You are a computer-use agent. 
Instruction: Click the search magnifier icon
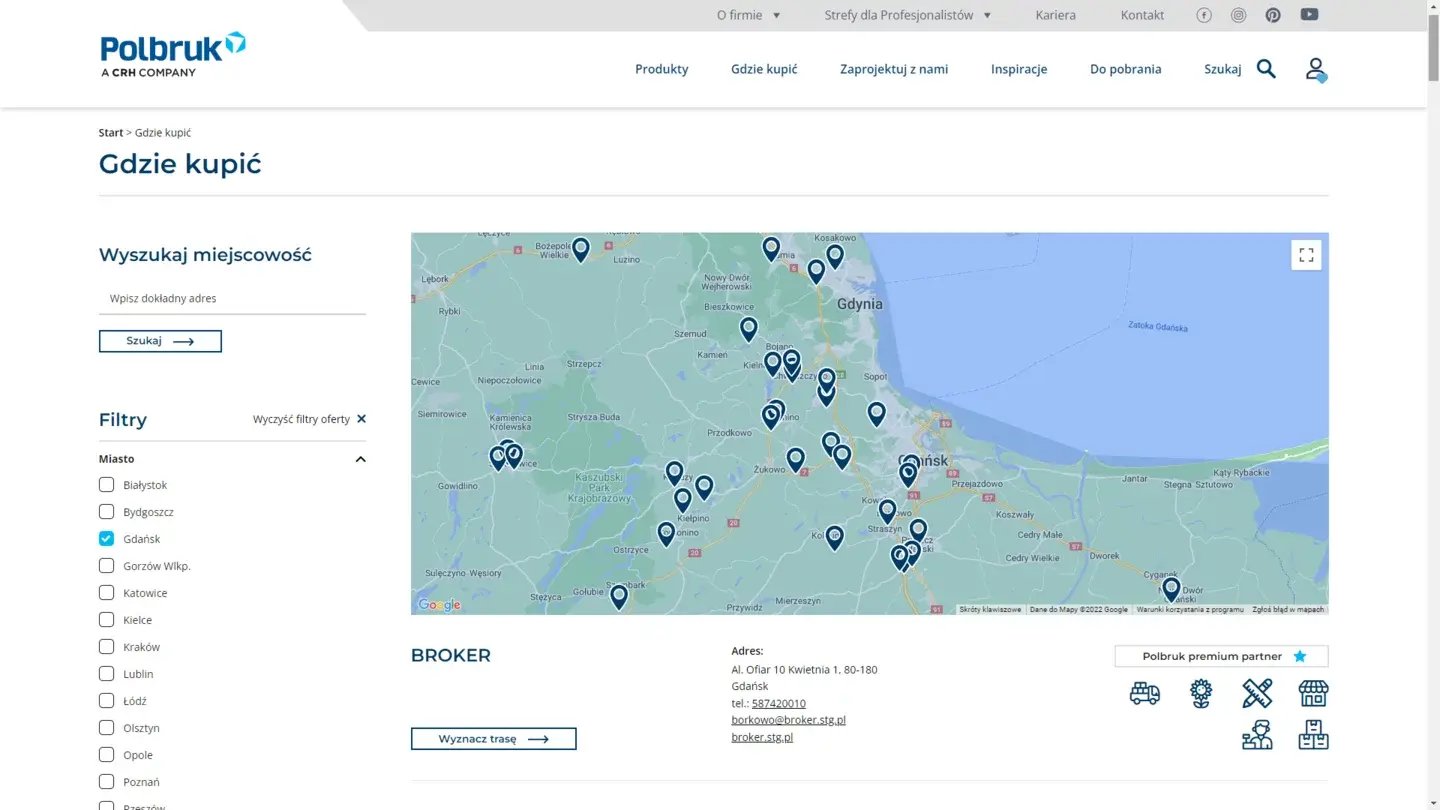click(1266, 69)
